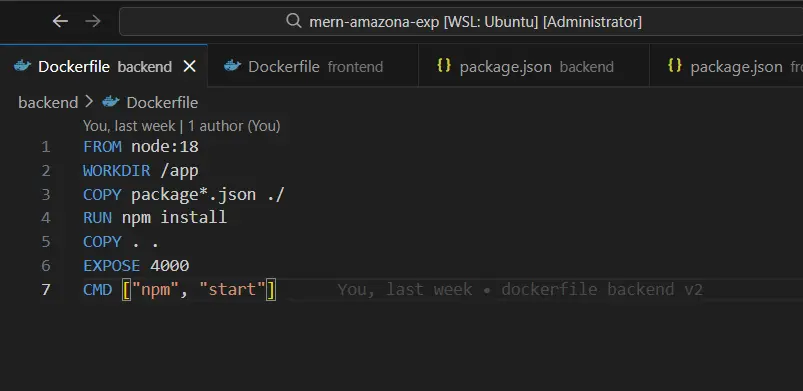Click the 'dockerfile backend v2' blame annotation

602,290
